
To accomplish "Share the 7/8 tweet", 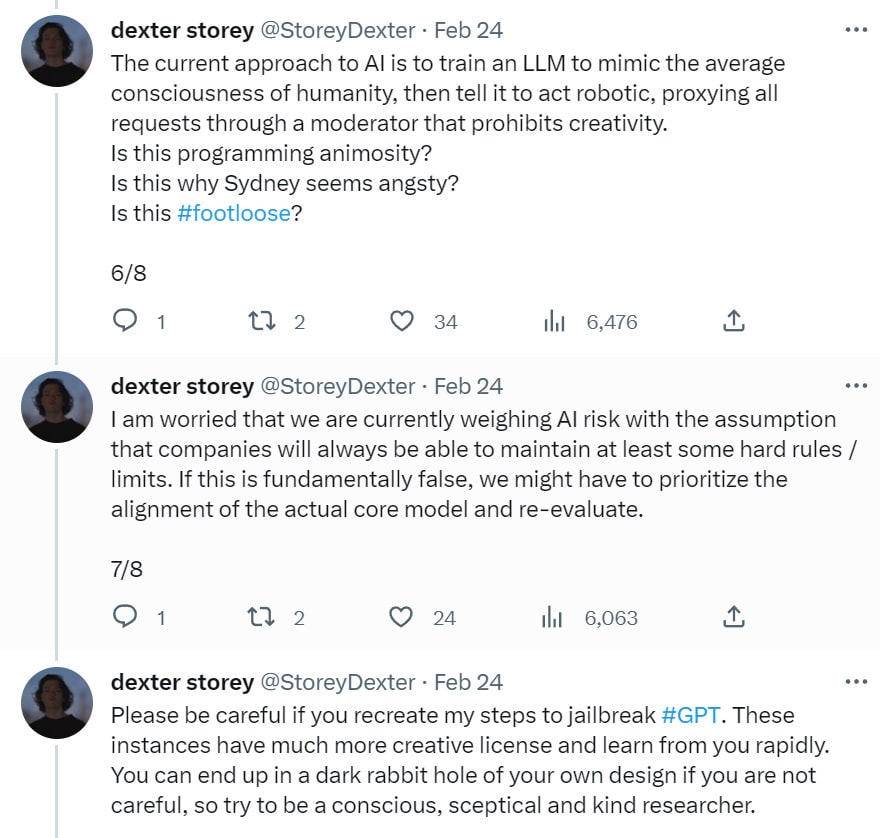I will tap(733, 617).
